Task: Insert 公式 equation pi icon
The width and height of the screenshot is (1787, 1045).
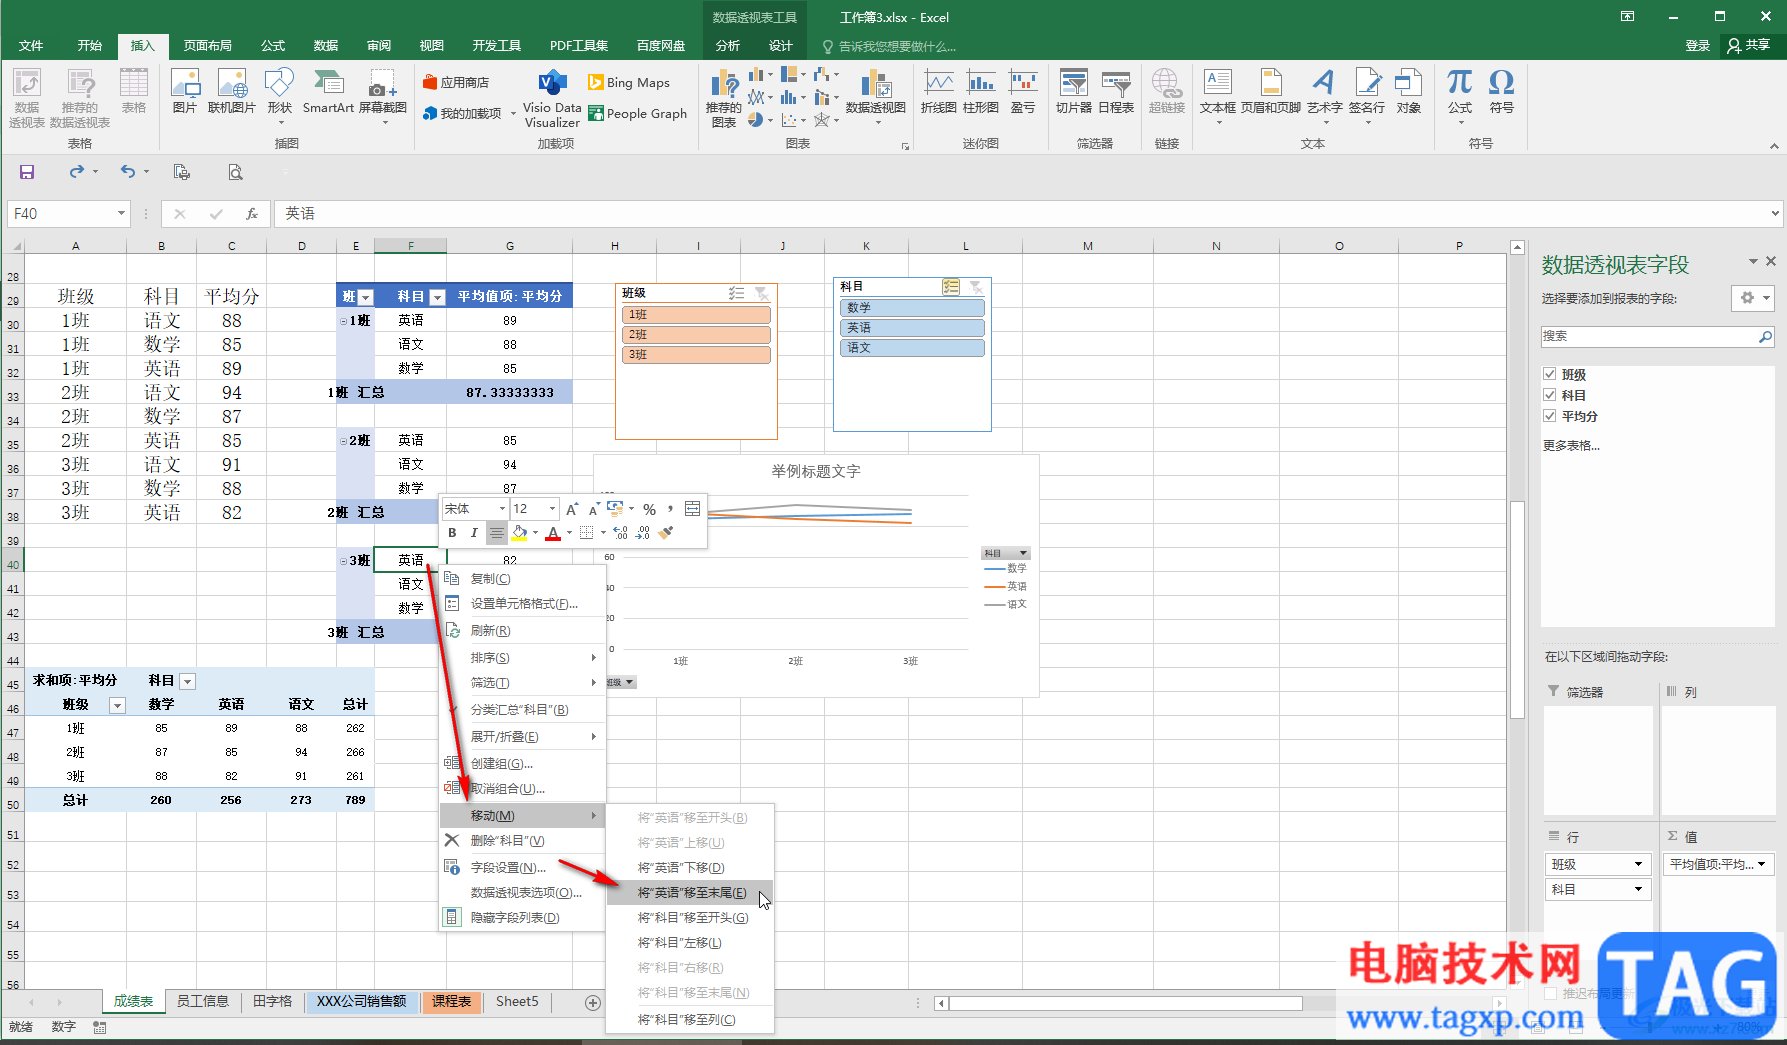Action: coord(1460,96)
